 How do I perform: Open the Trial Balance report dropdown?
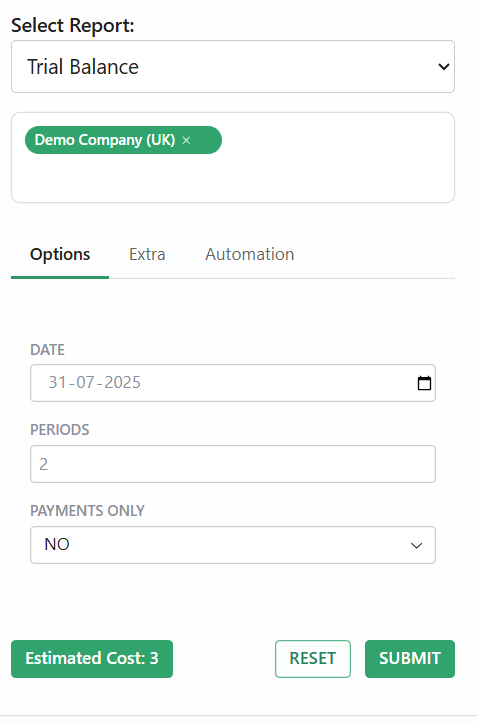click(233, 66)
